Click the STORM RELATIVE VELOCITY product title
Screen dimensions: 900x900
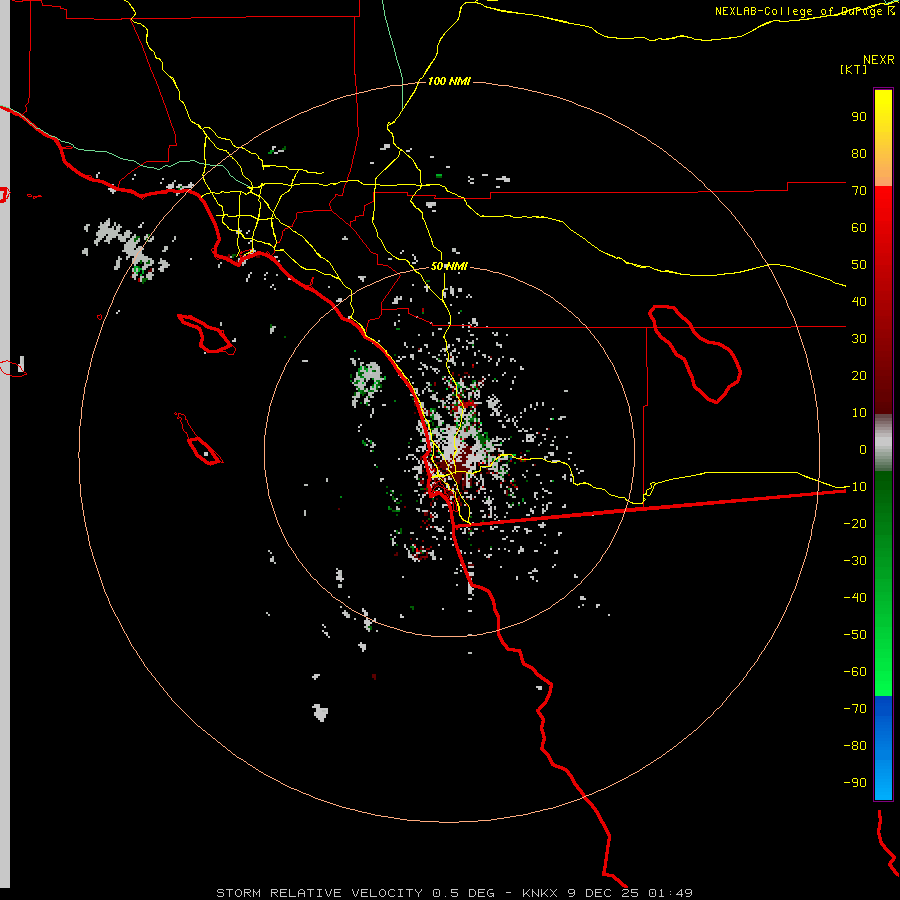click(x=319, y=893)
